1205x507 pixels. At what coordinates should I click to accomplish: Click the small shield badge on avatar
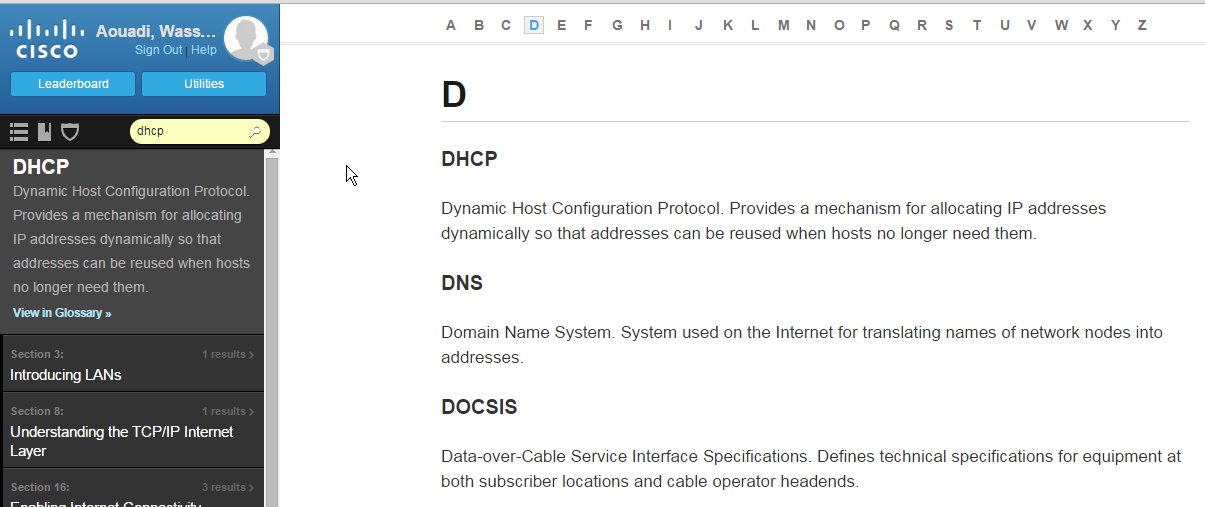tap(264, 54)
